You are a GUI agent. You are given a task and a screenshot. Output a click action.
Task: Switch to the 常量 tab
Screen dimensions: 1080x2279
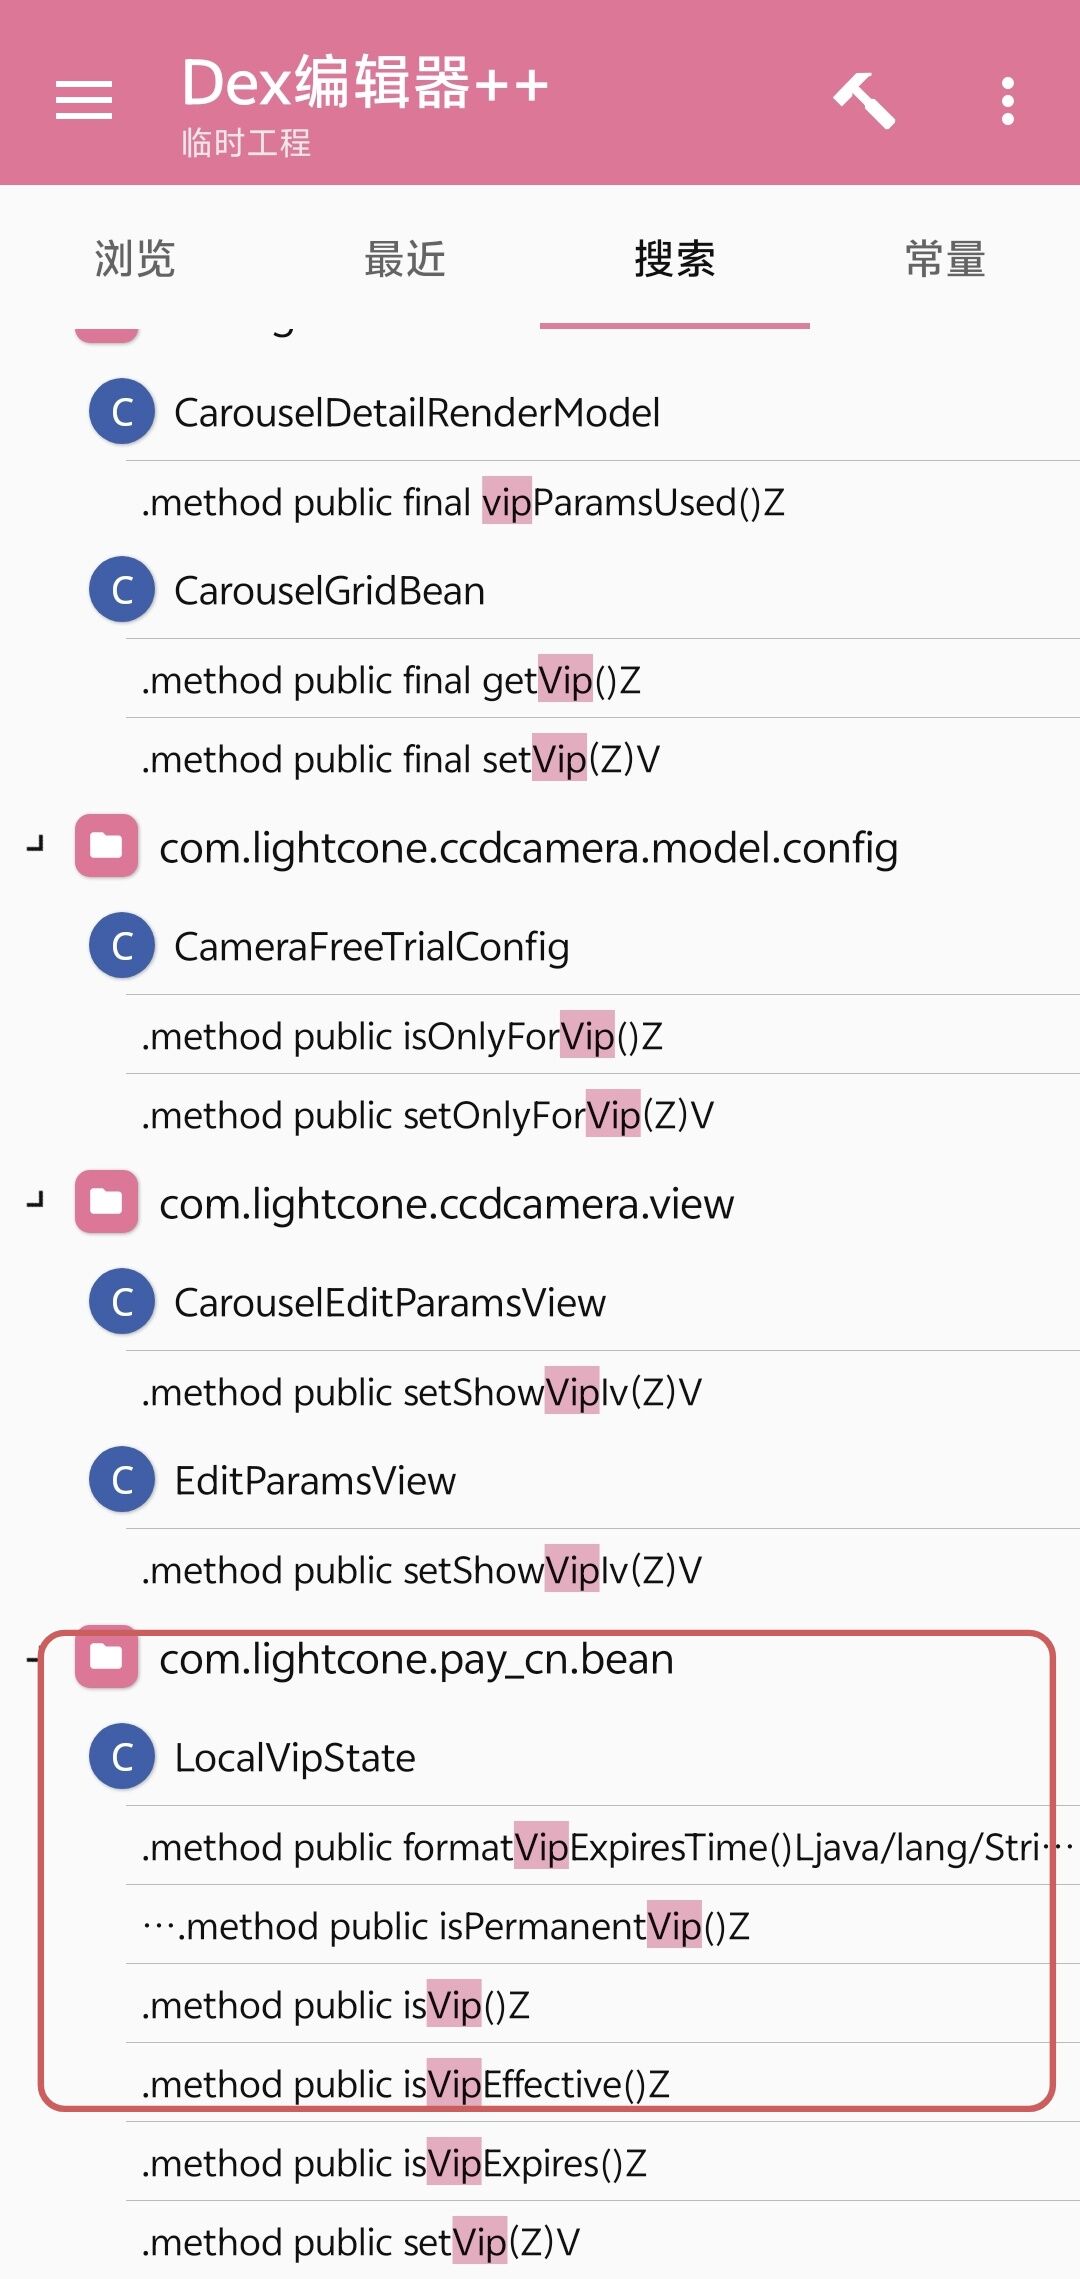945,259
